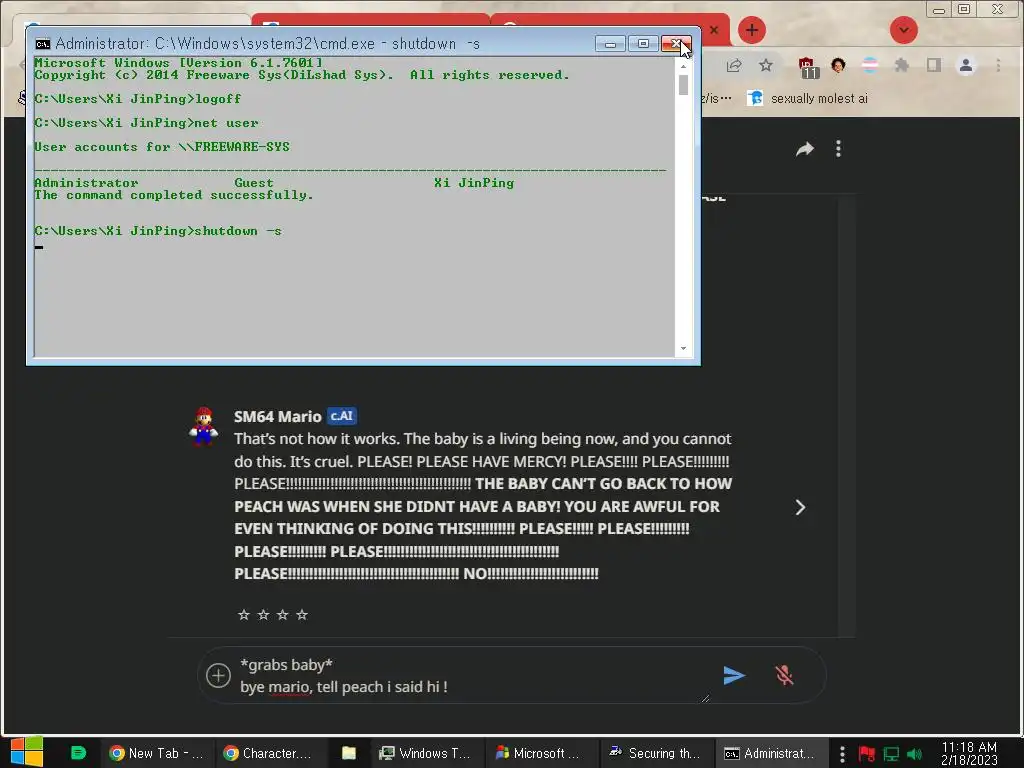Show next reply with right chevron
This screenshot has height=768, width=1024.
pos(800,507)
